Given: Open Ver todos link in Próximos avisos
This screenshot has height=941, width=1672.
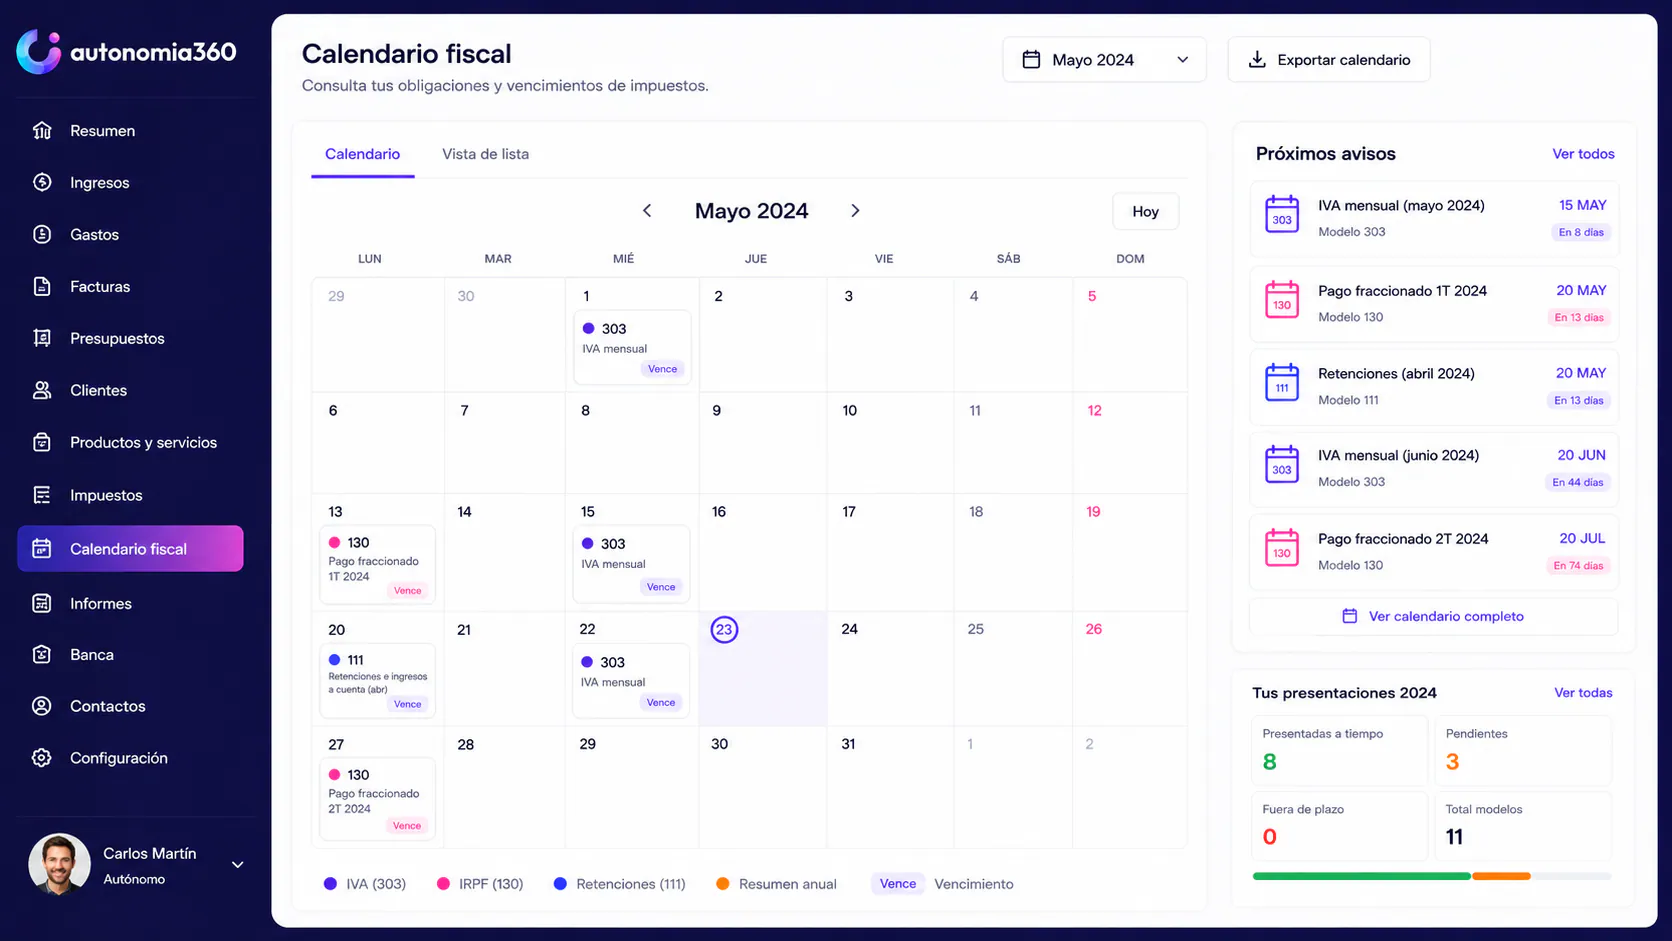Looking at the screenshot, I should [x=1583, y=154].
